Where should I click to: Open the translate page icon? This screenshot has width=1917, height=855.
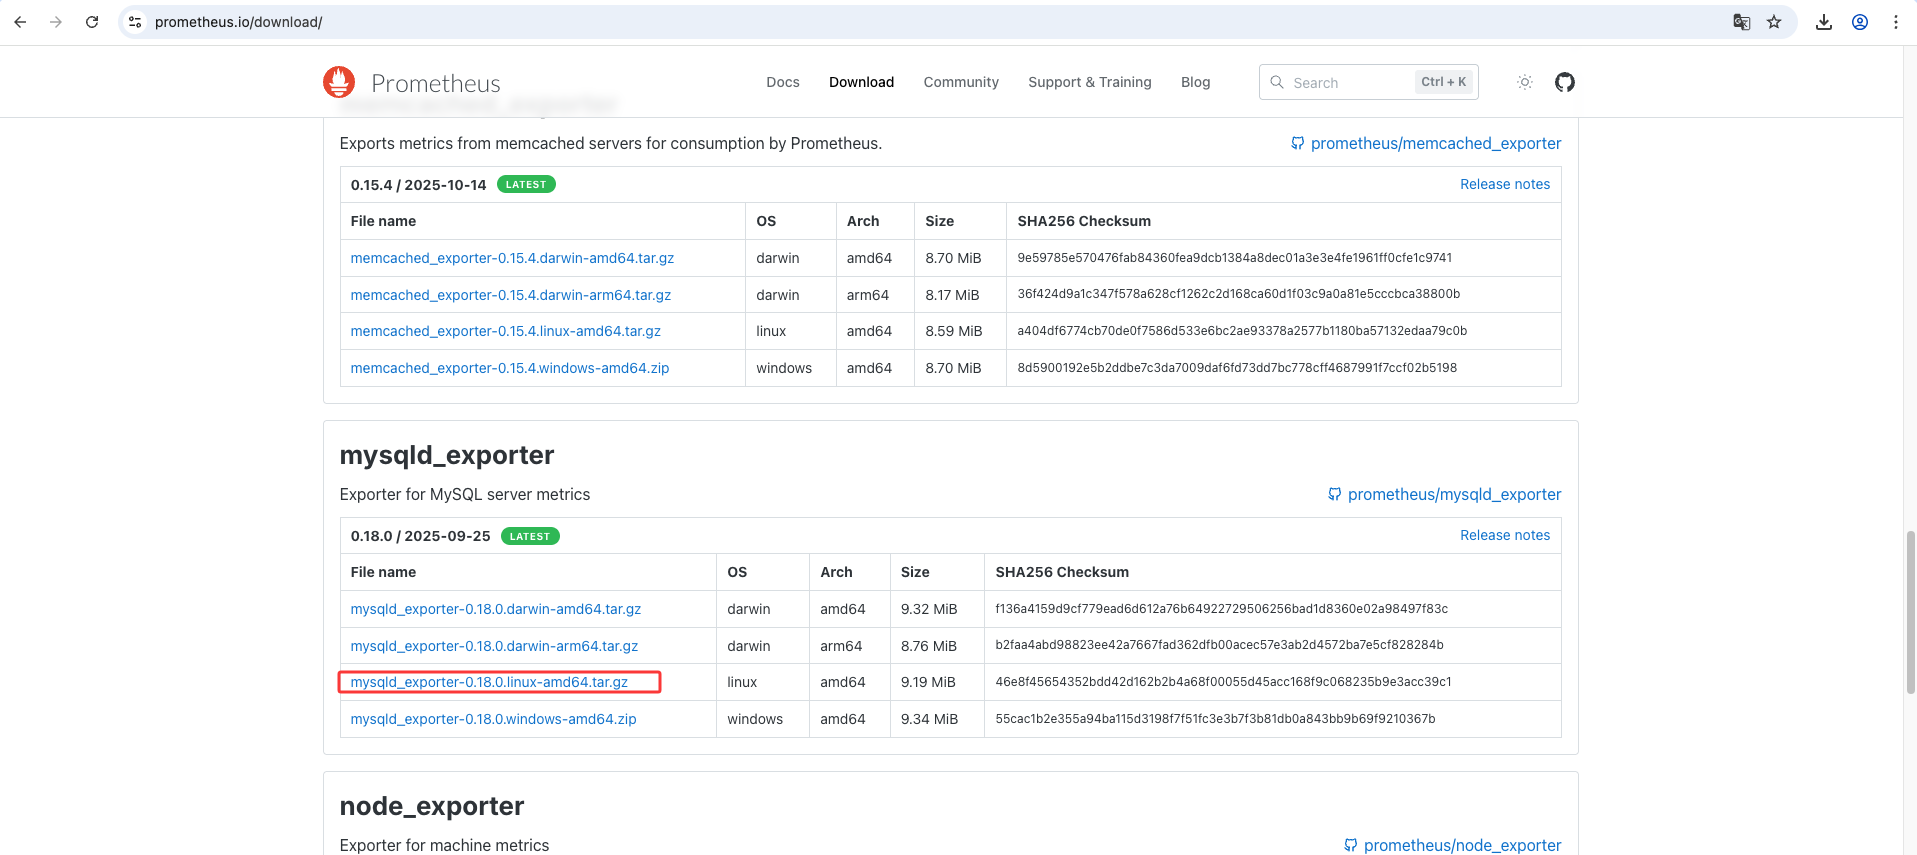pyautogui.click(x=1742, y=22)
